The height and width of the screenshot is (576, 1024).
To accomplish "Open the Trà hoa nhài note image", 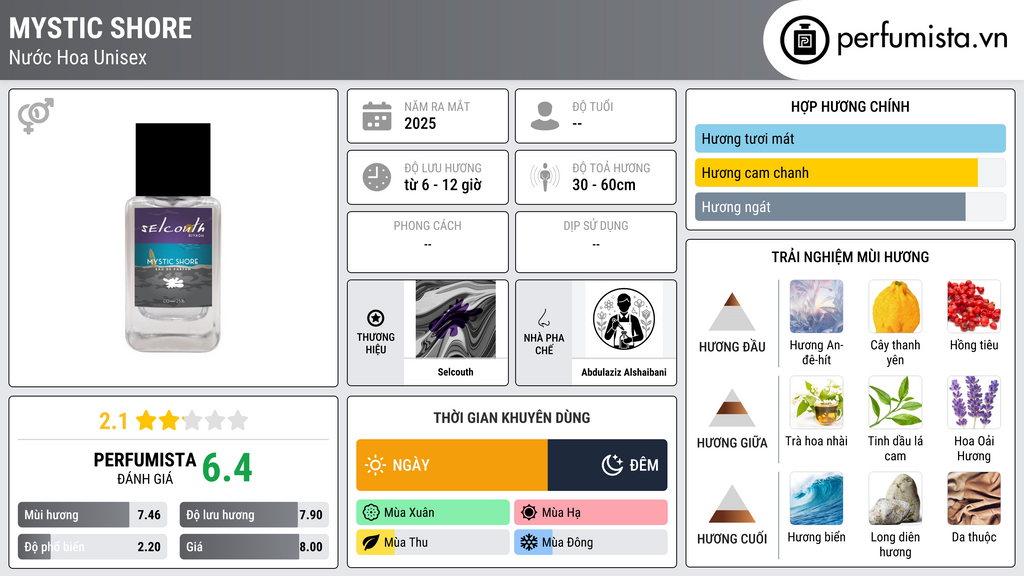I will pos(816,403).
